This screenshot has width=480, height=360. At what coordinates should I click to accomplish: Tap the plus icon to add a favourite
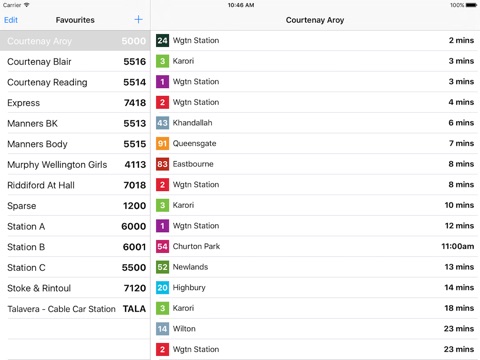pyautogui.click(x=138, y=20)
